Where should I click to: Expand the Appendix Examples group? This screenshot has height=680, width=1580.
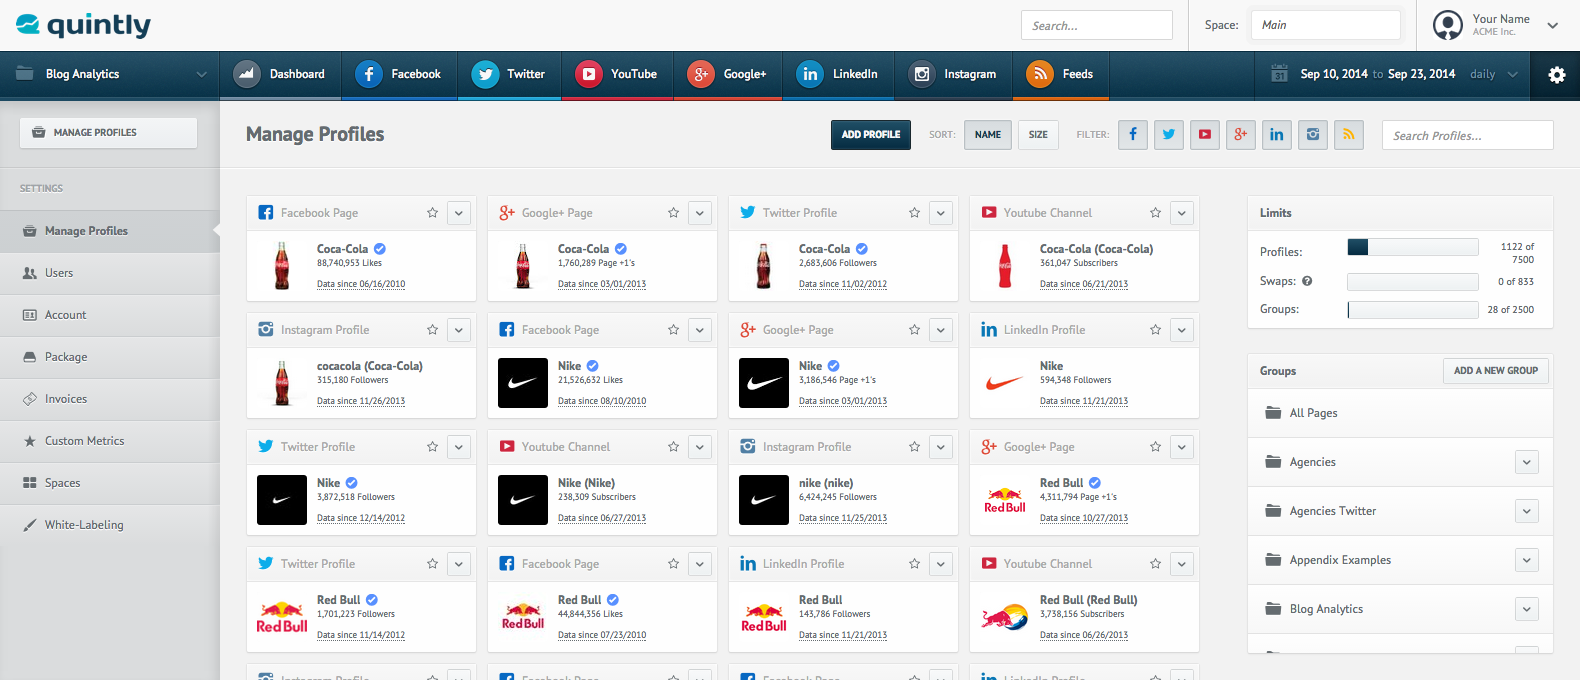[1527, 560]
